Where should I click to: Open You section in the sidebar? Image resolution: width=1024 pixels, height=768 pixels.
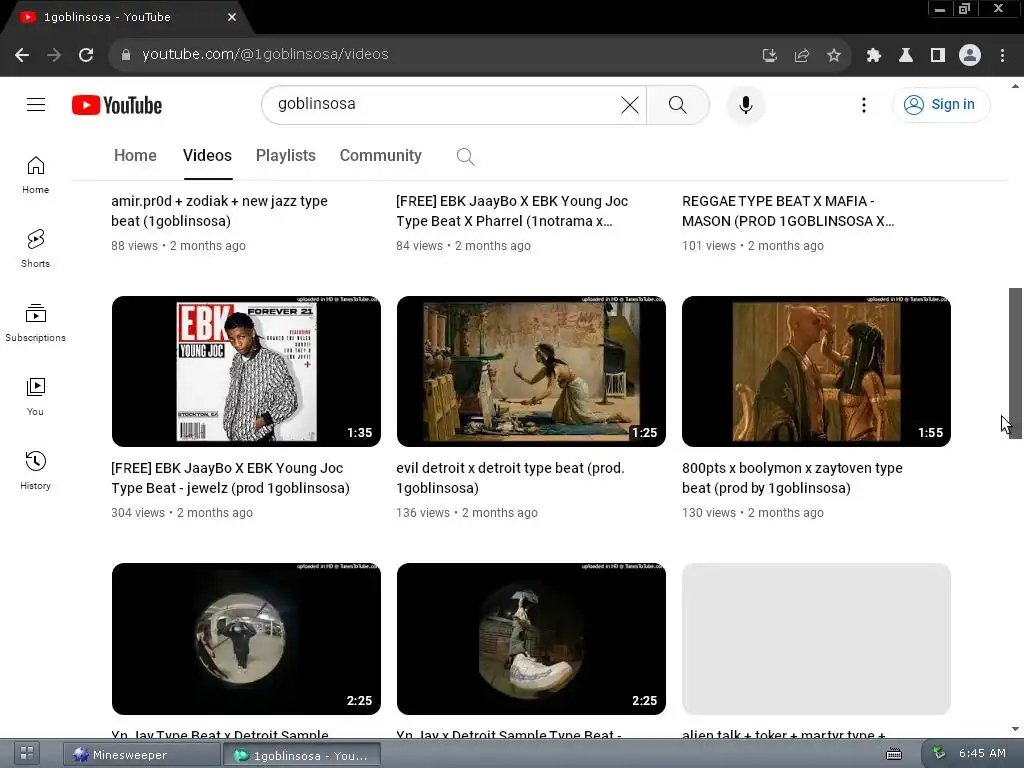pyautogui.click(x=35, y=396)
